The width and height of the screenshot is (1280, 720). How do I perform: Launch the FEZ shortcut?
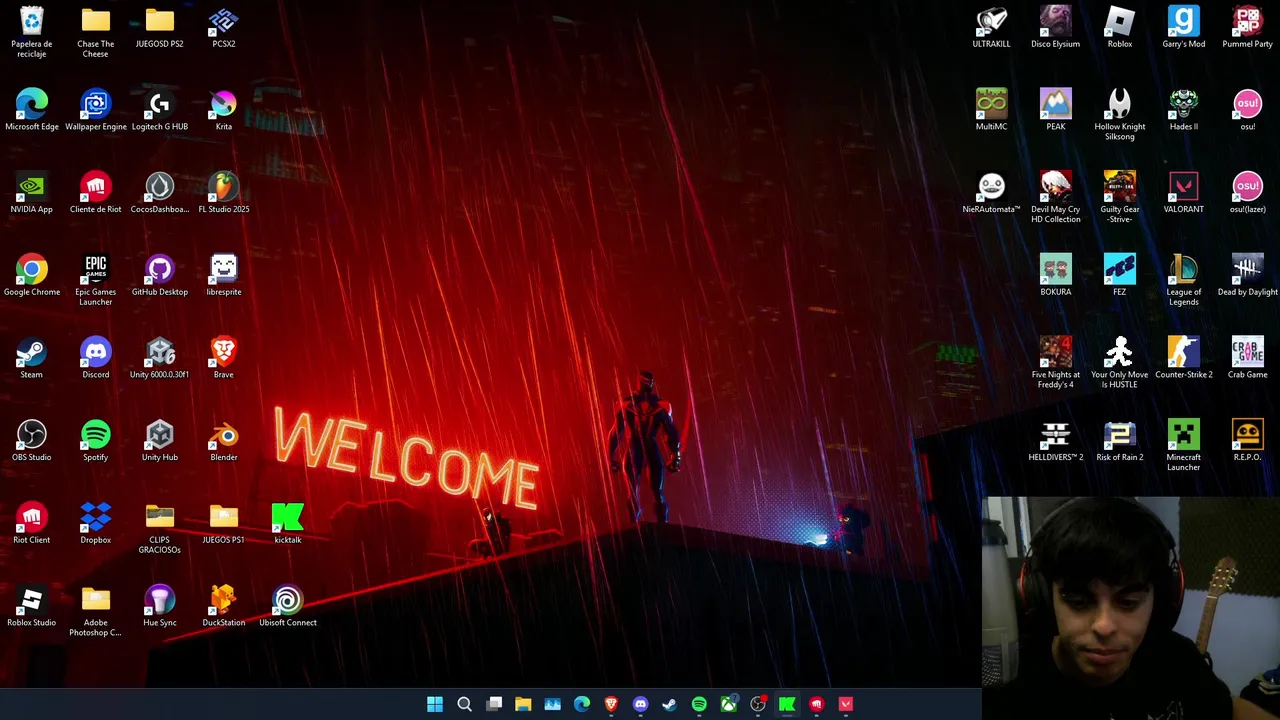tap(1120, 276)
